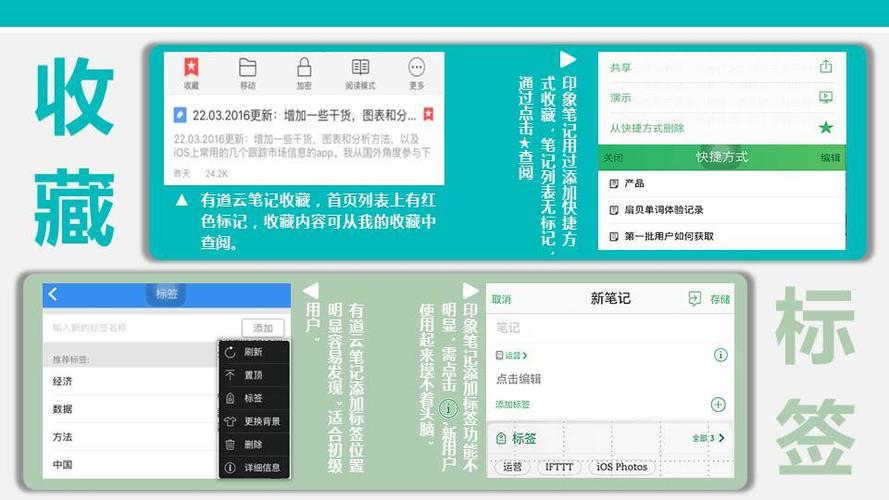Tap the 加密 lock icon
This screenshot has height=500, width=889.
point(304,67)
